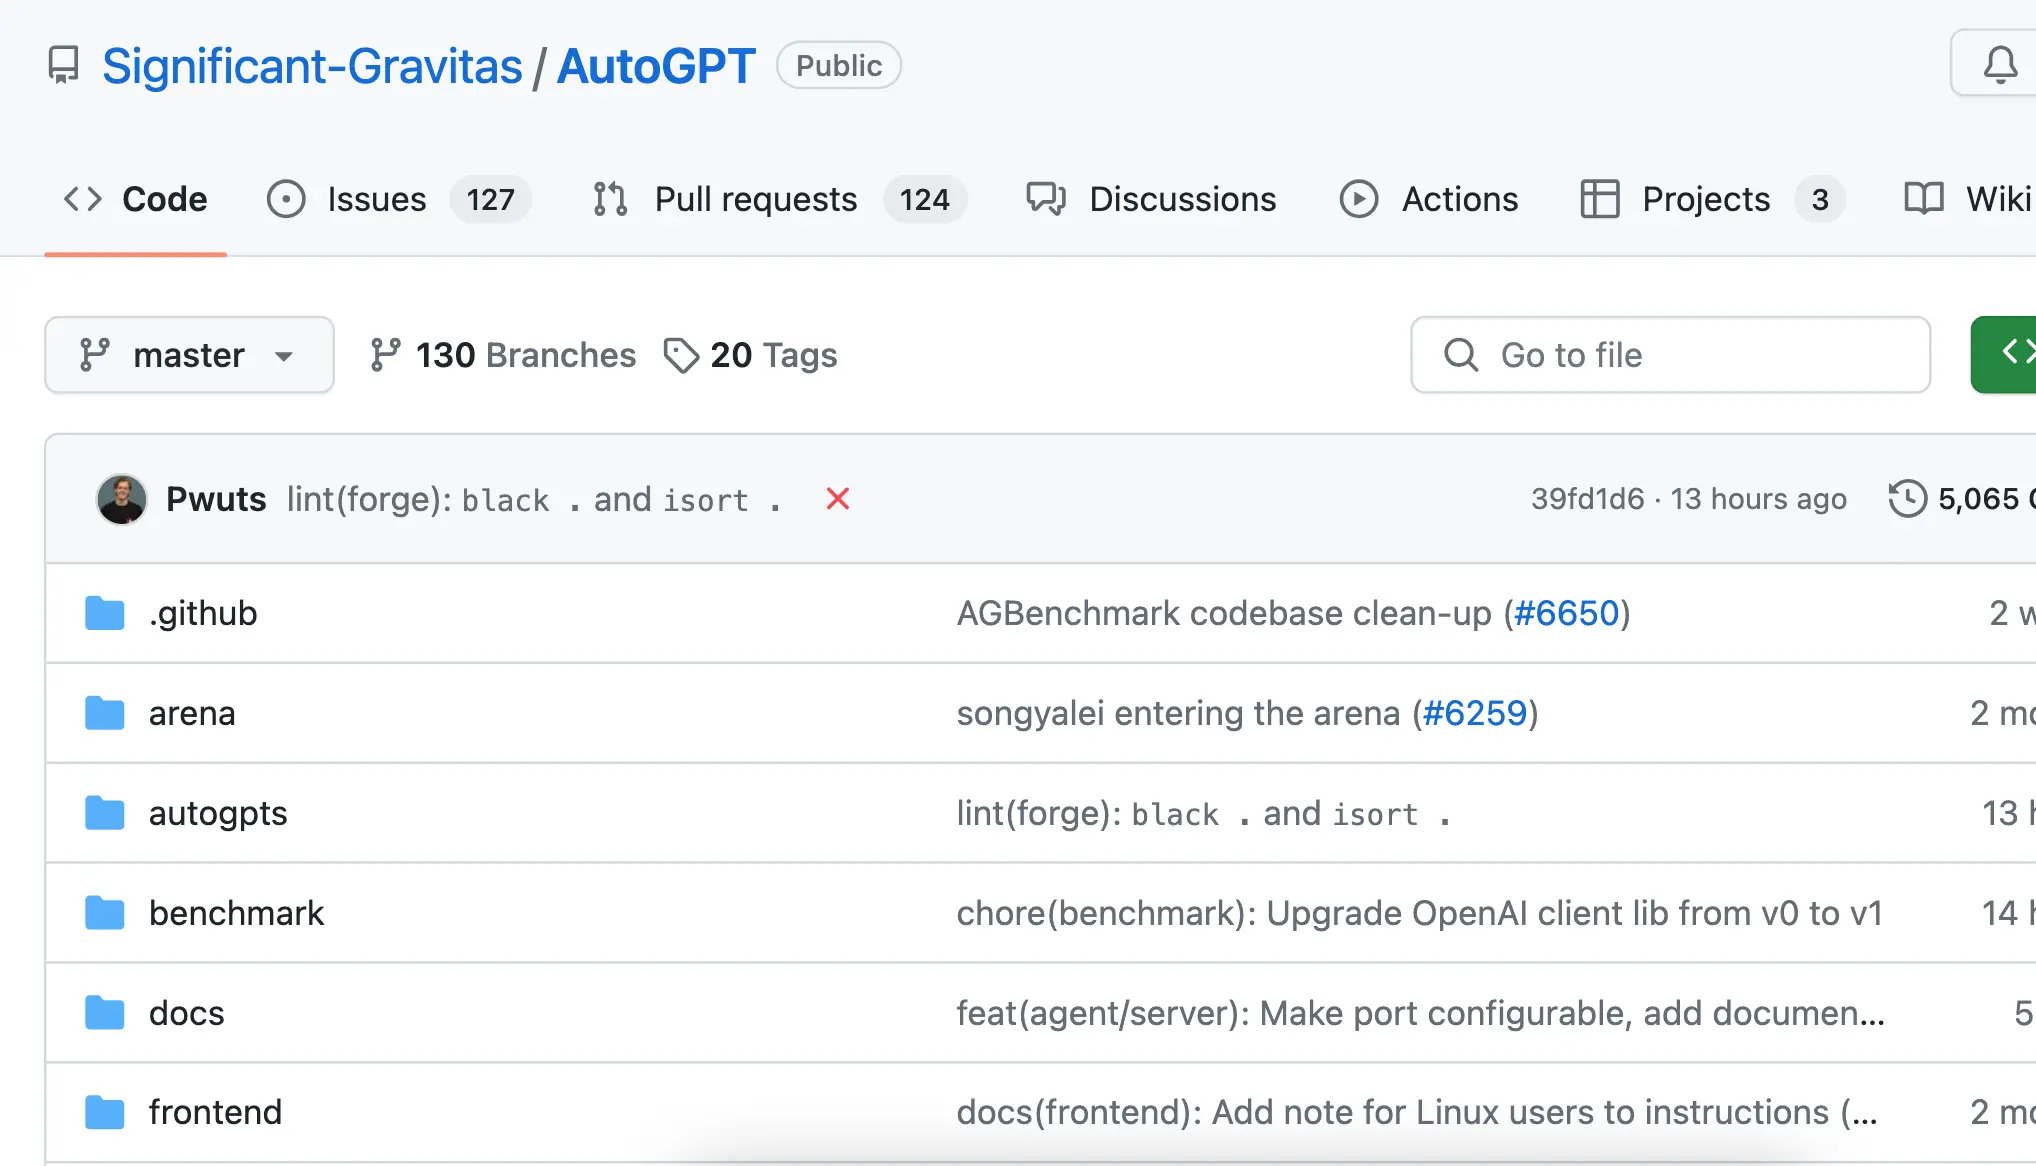This screenshot has height=1166, width=2036.
Task: Click the Issues icon
Action: tap(285, 199)
